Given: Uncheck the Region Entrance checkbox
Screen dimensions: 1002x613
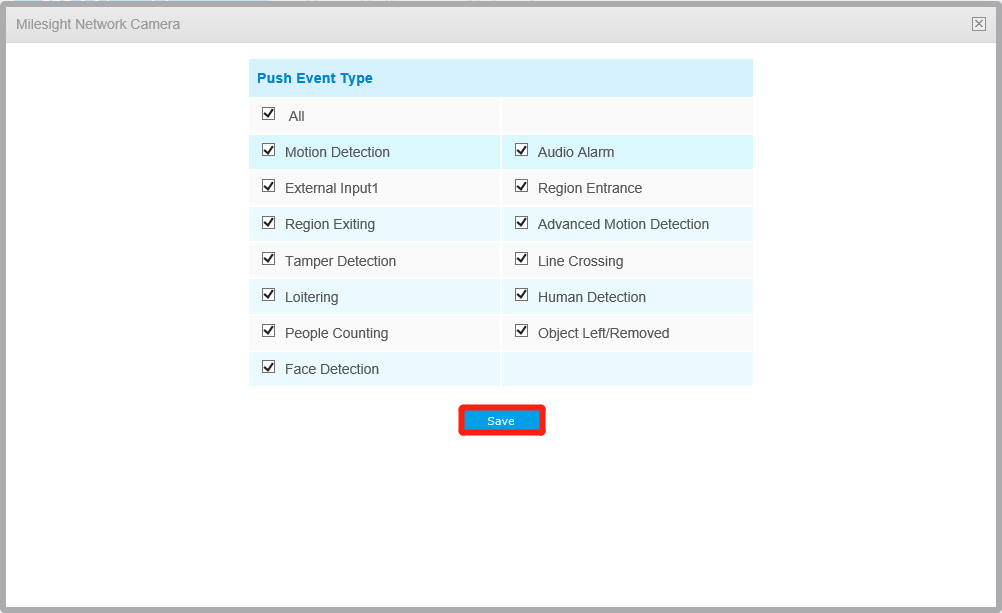Looking at the screenshot, I should 521,186.
